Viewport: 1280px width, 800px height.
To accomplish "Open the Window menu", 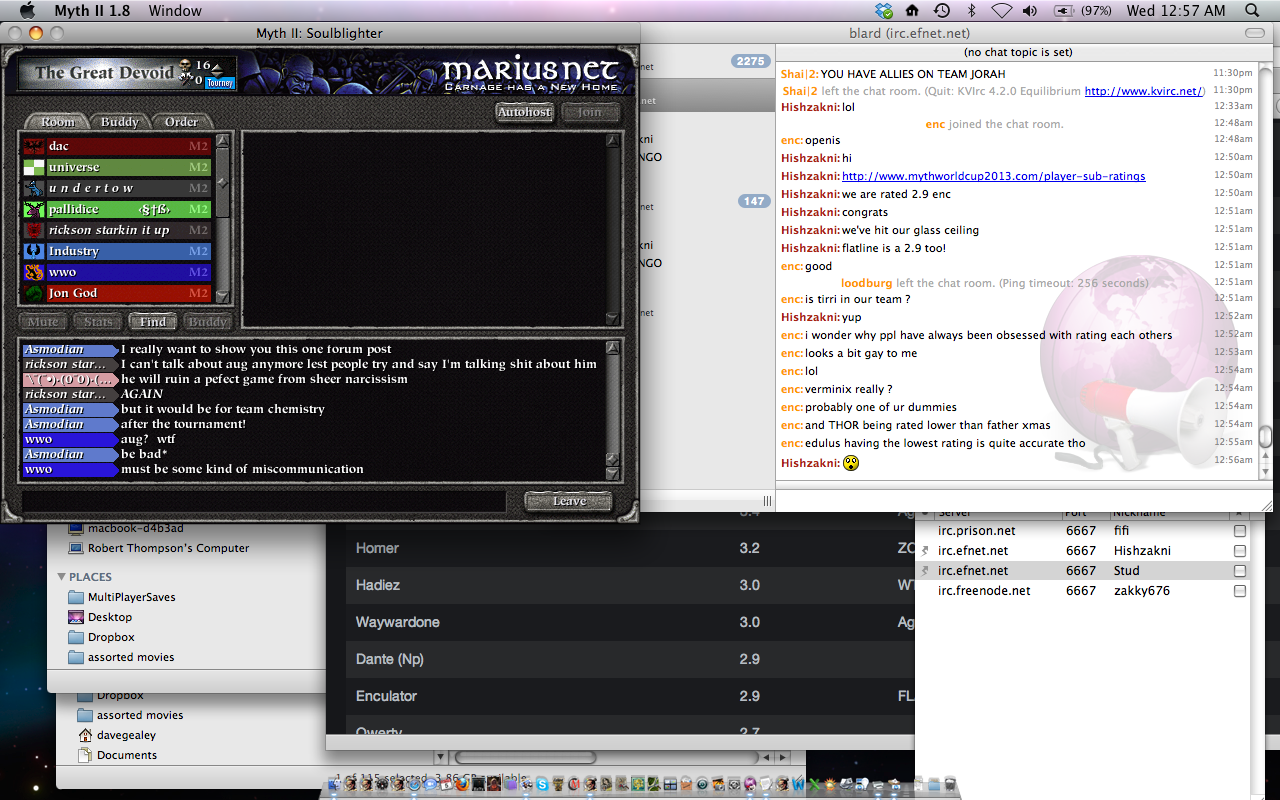I will click(x=175, y=11).
